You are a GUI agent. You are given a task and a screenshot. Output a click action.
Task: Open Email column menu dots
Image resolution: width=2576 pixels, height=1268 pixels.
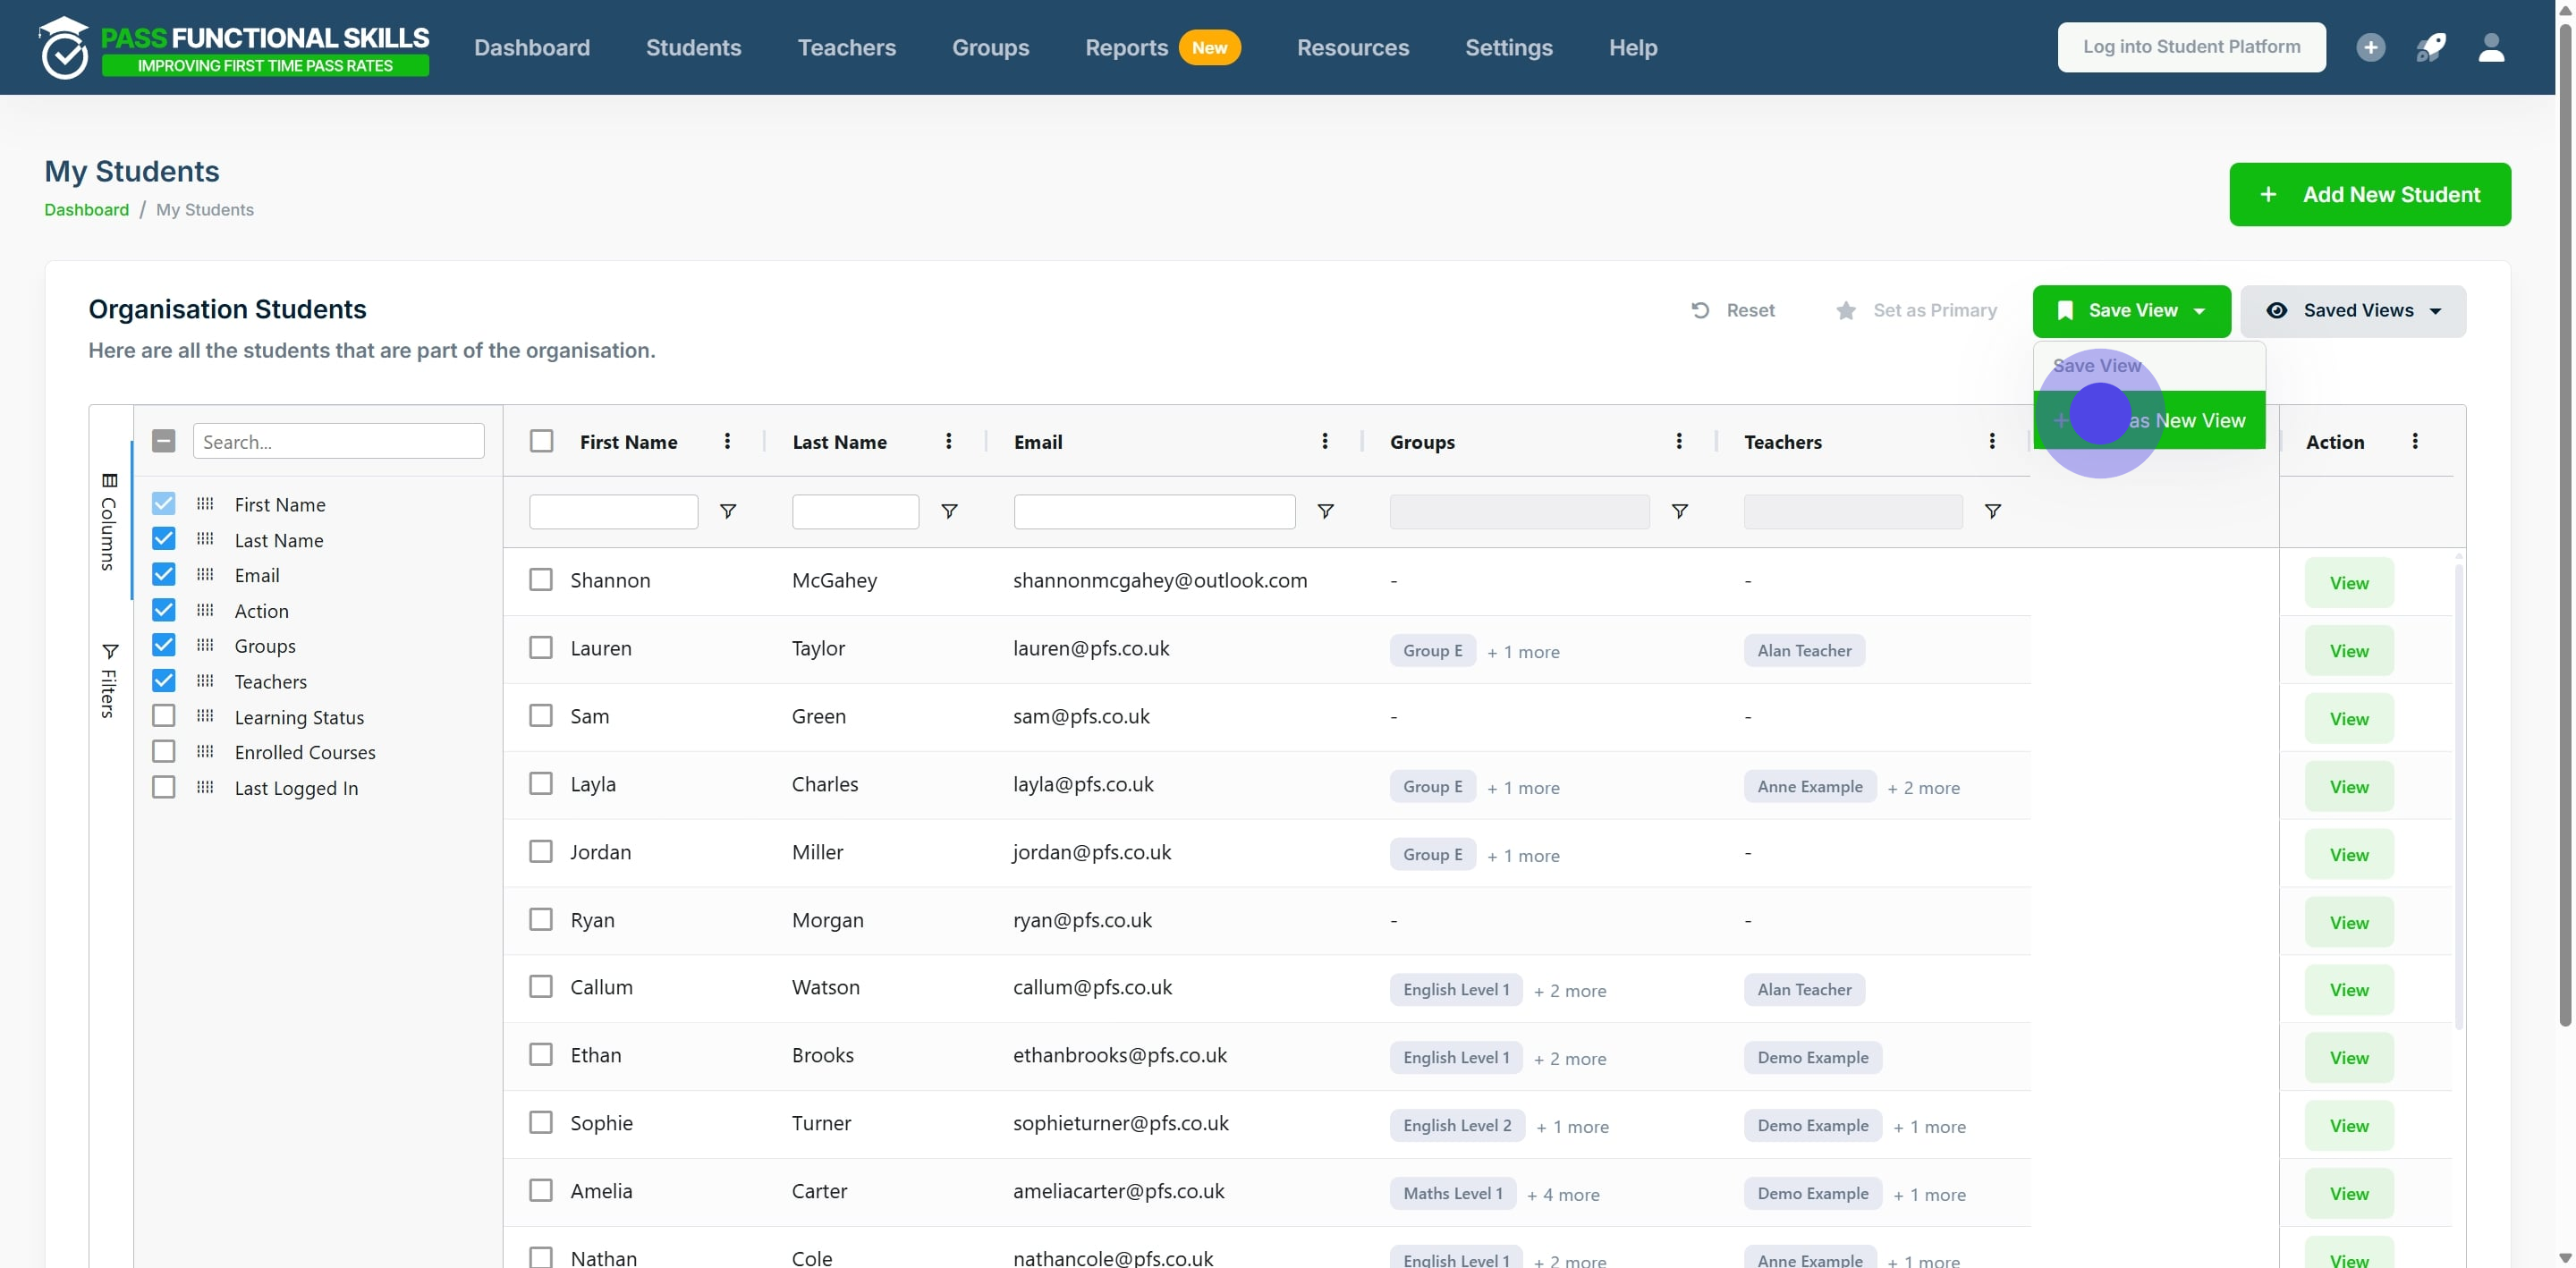click(1325, 441)
